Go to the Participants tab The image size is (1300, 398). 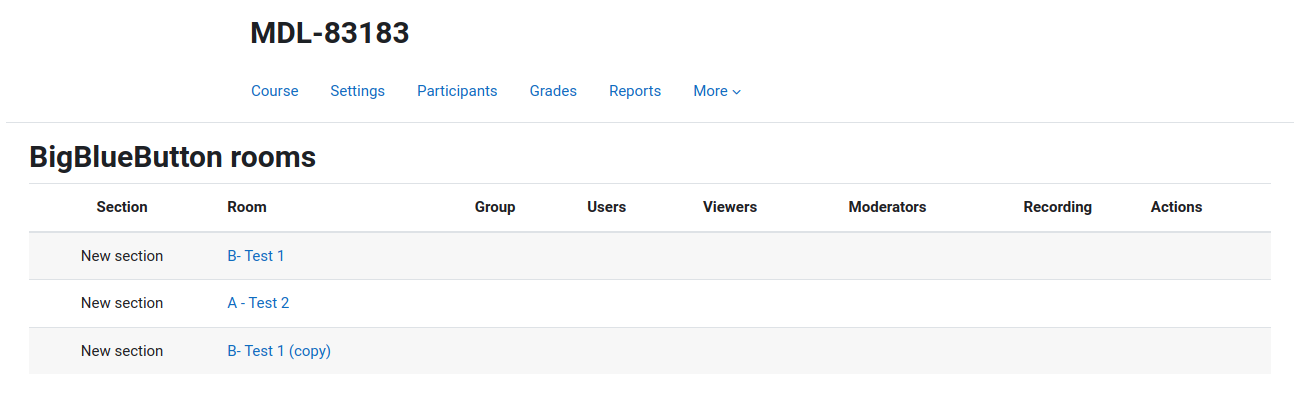(x=457, y=91)
